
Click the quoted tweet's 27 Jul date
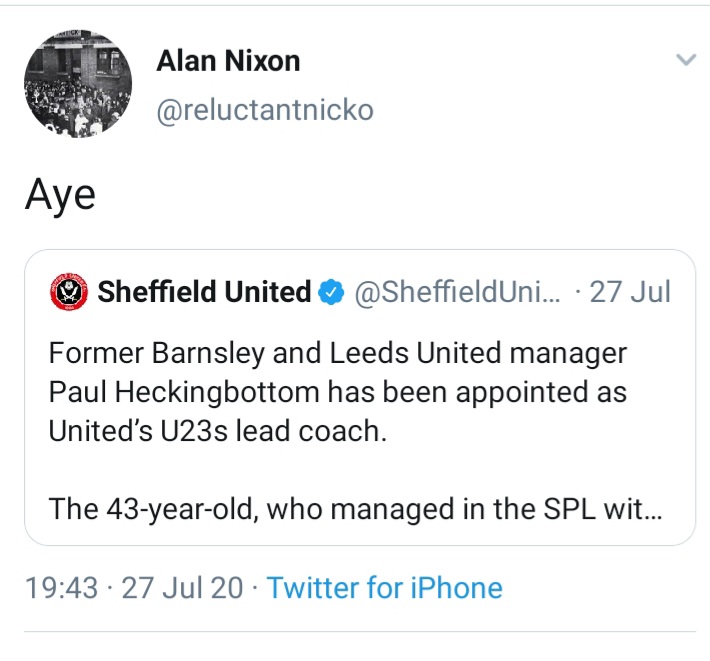click(630, 292)
